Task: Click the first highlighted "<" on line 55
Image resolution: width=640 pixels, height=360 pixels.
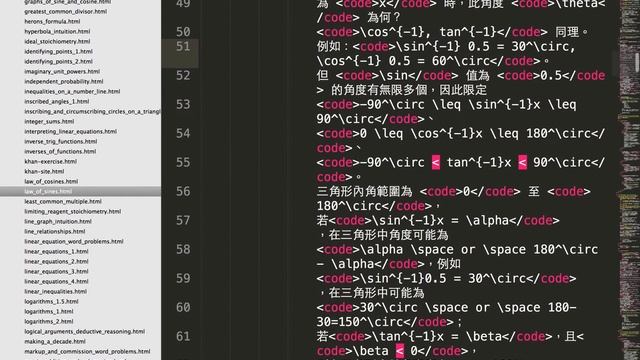Action: coord(436,162)
